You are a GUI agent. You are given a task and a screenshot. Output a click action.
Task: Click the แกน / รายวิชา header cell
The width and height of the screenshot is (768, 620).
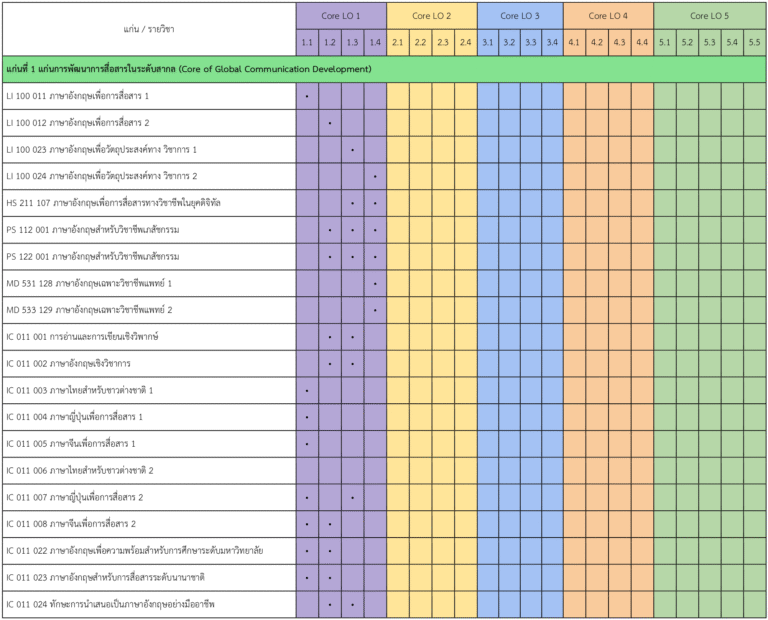coord(149,29)
